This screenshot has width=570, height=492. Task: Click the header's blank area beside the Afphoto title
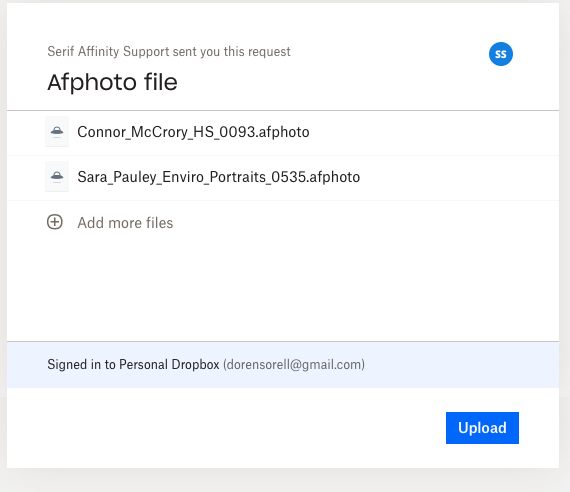coord(327,82)
